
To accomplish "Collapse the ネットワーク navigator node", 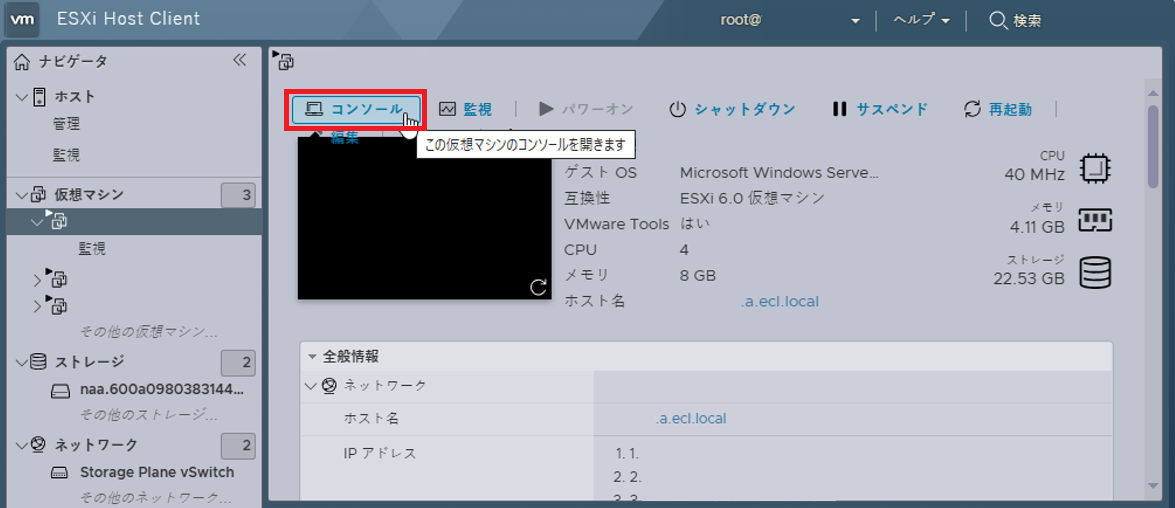I will pyautogui.click(x=21, y=445).
